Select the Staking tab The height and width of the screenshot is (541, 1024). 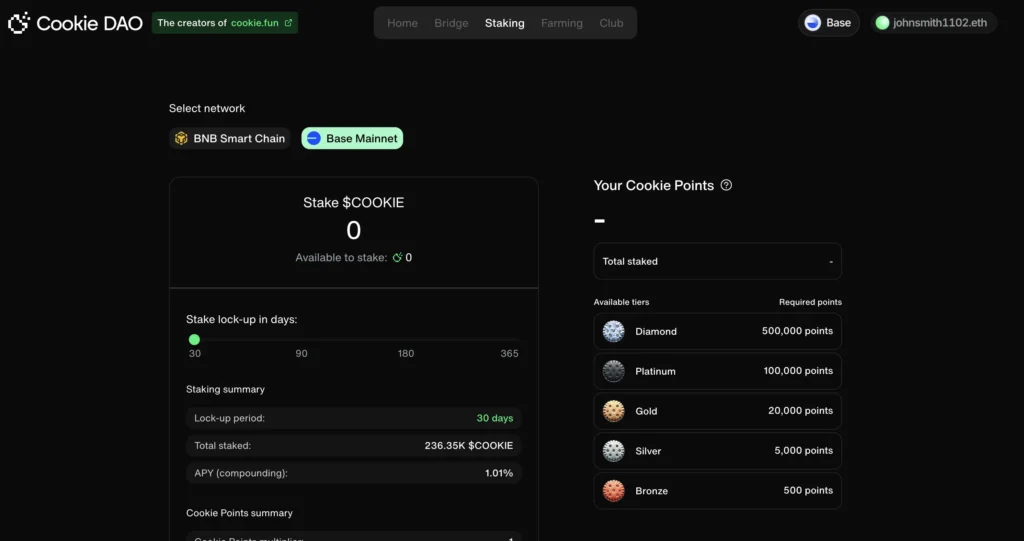504,23
